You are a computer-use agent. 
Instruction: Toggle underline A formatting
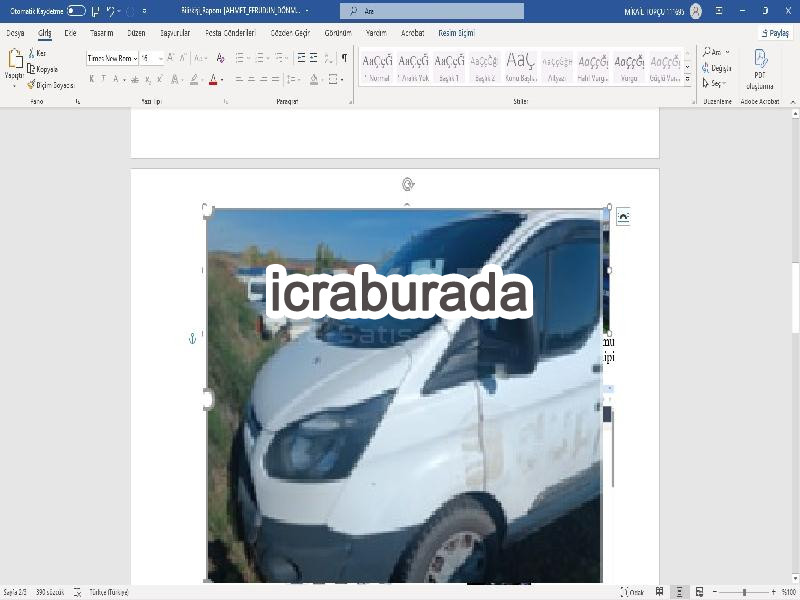[x=116, y=79]
